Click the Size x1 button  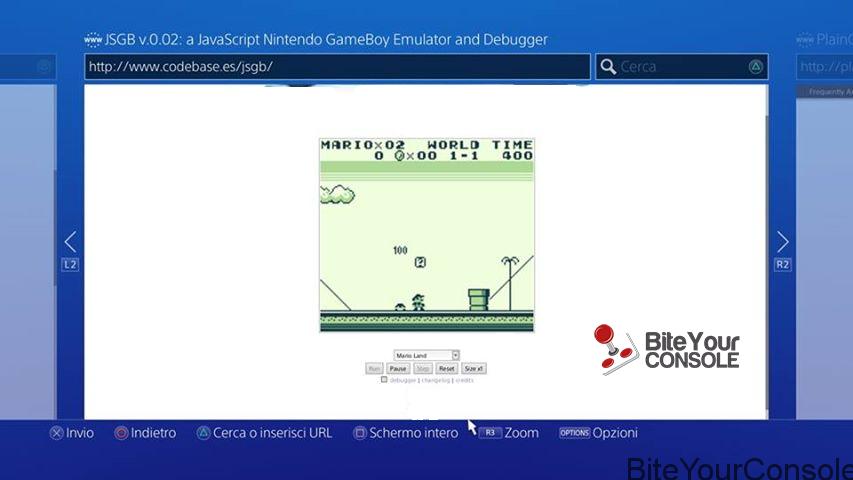[473, 368]
